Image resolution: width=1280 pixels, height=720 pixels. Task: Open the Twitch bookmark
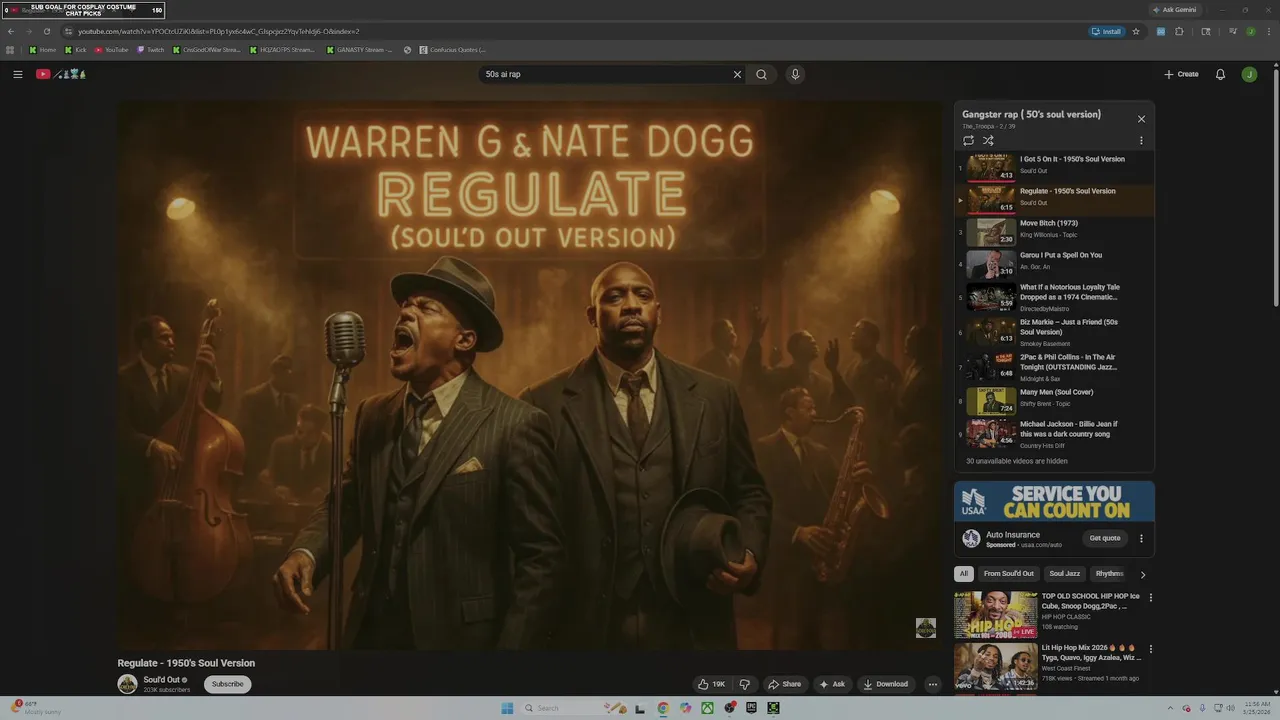coord(151,50)
